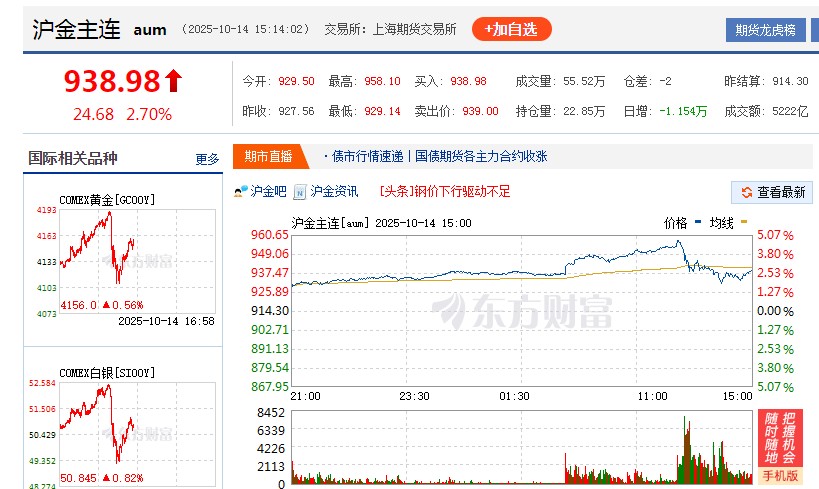Open 国债期货各主力合约收涨 link
819x489 pixels.
[481, 156]
